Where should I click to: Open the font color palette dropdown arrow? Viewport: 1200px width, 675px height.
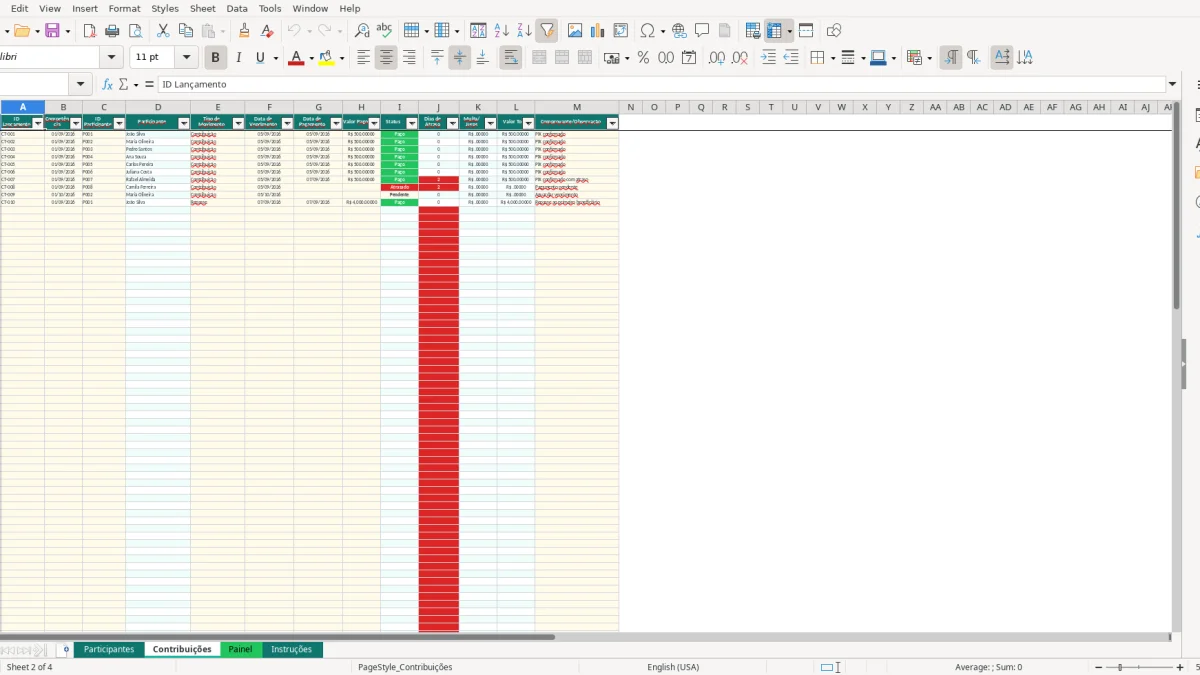coord(311,58)
